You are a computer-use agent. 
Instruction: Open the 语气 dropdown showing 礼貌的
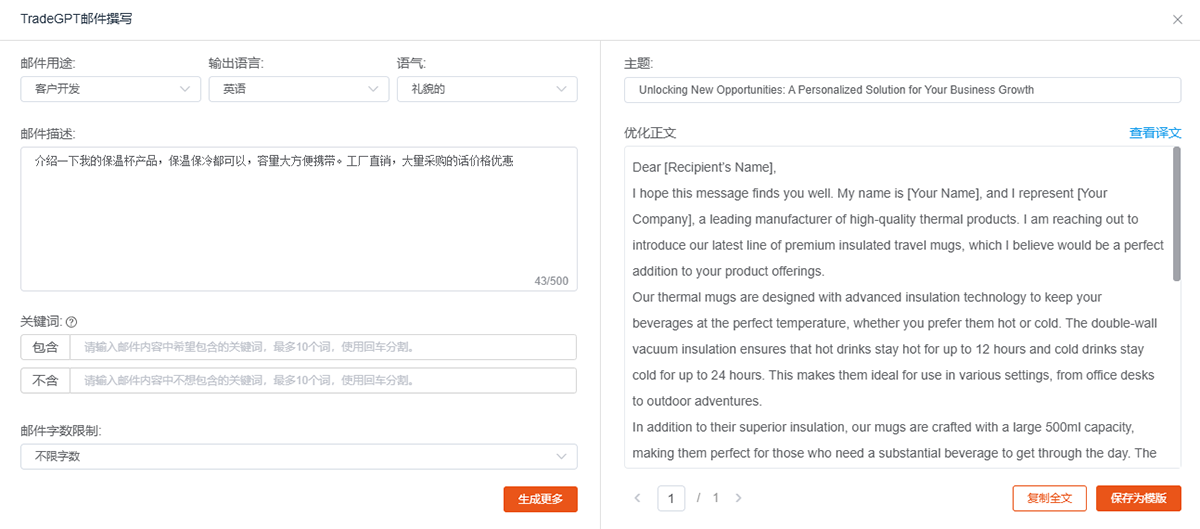[486, 89]
